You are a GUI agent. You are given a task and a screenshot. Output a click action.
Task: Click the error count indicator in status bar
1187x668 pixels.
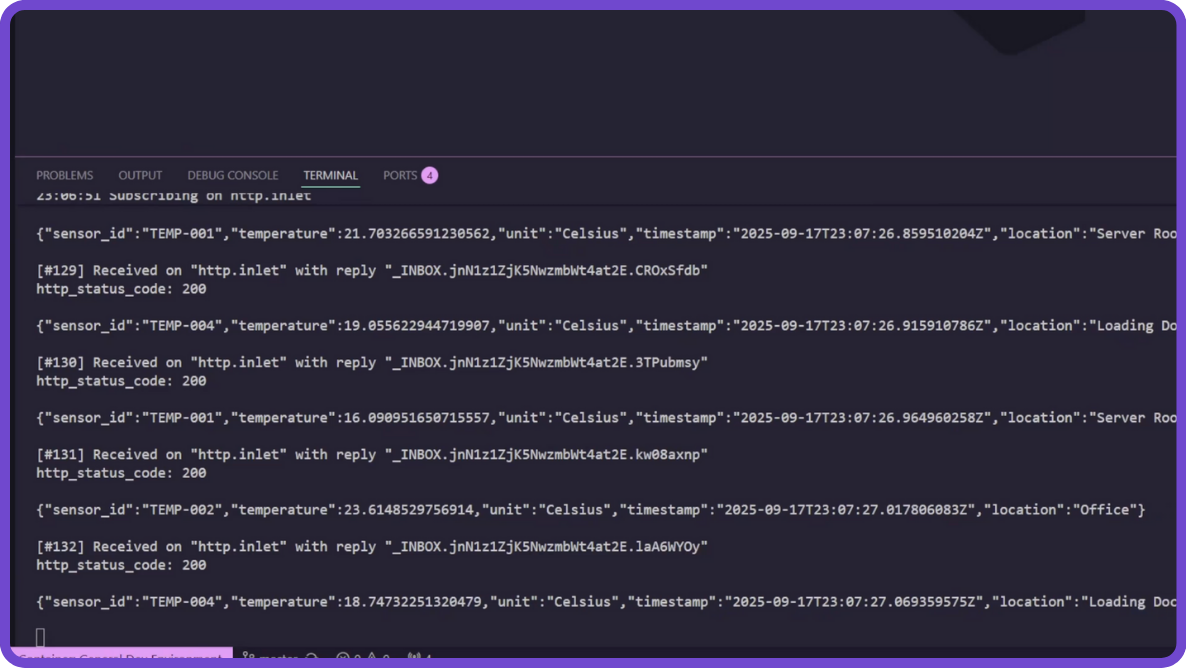pos(349,657)
